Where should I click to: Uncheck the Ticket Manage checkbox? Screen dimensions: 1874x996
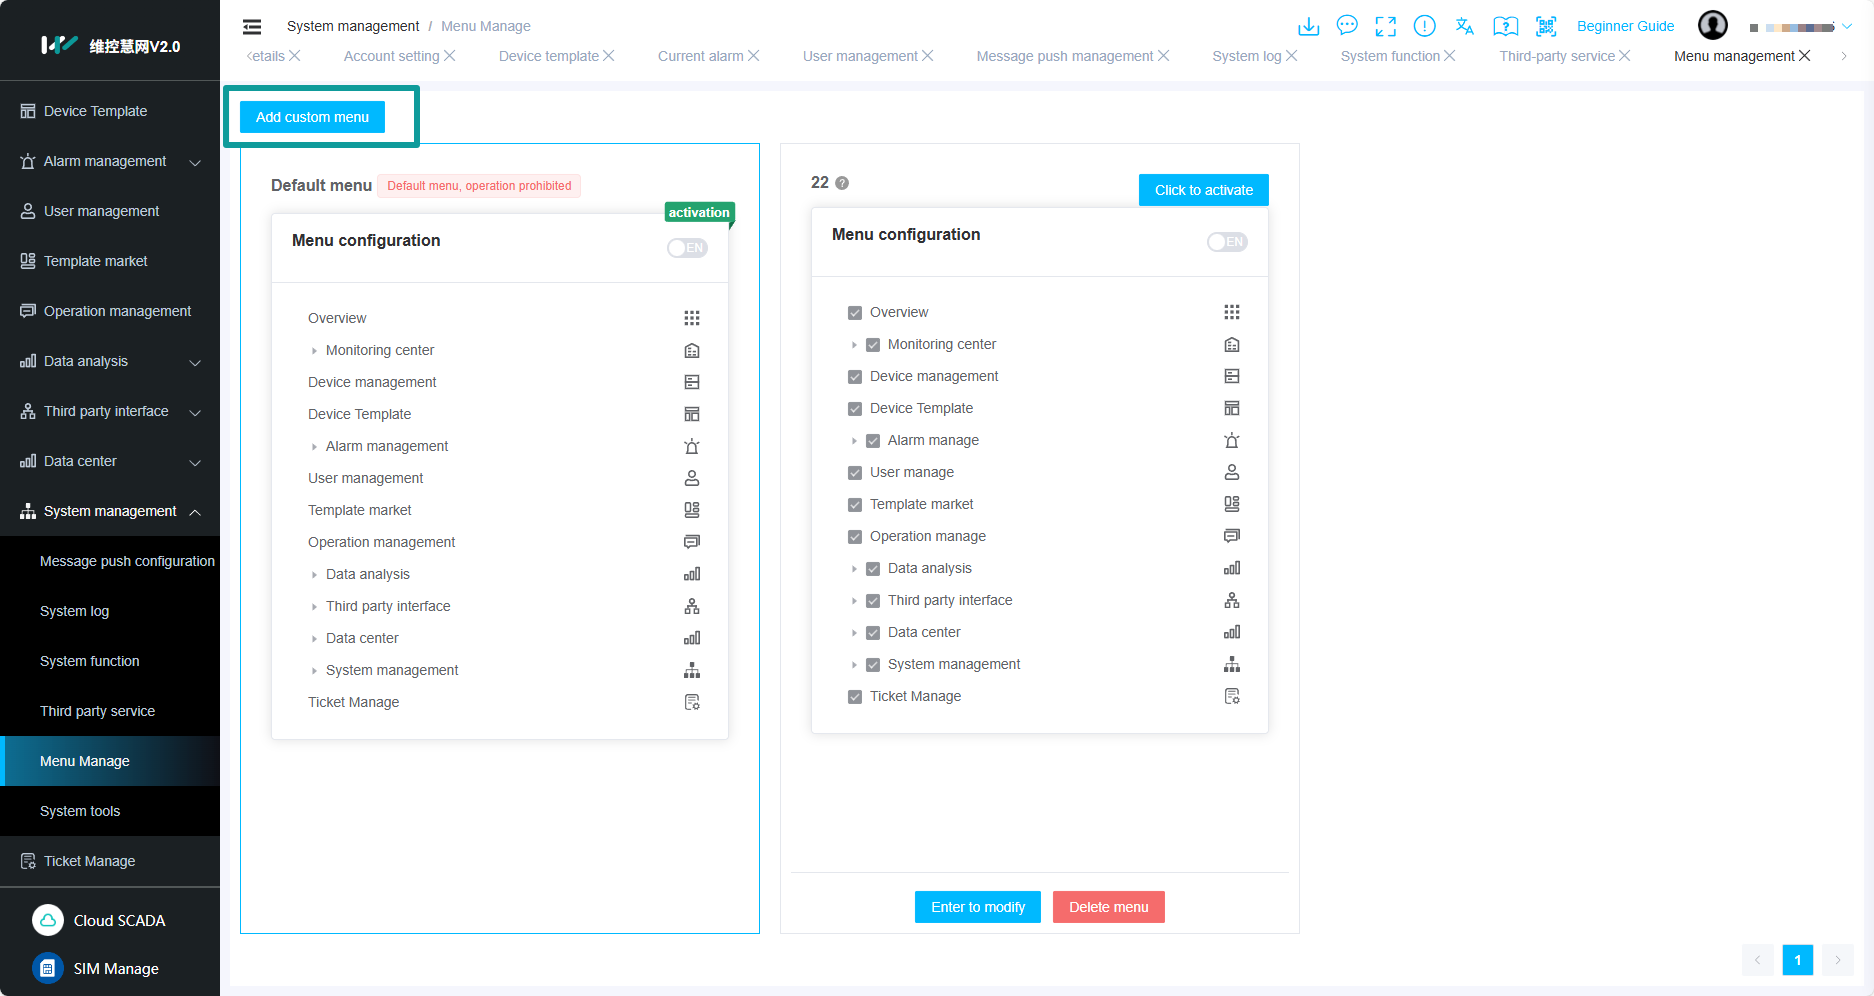coord(855,697)
